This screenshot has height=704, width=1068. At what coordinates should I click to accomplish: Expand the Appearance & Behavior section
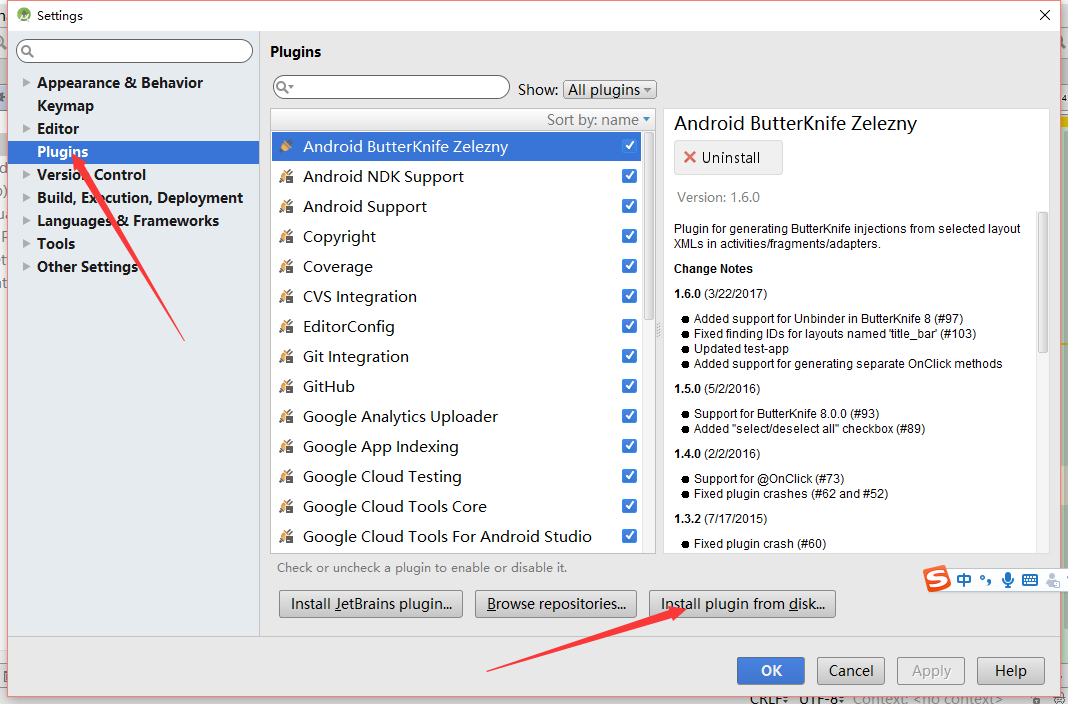point(26,83)
